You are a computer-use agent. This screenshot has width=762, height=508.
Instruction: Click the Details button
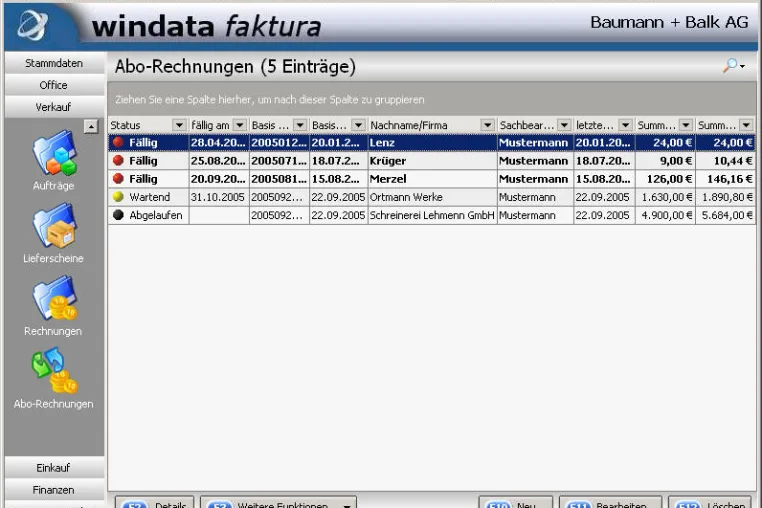155,503
